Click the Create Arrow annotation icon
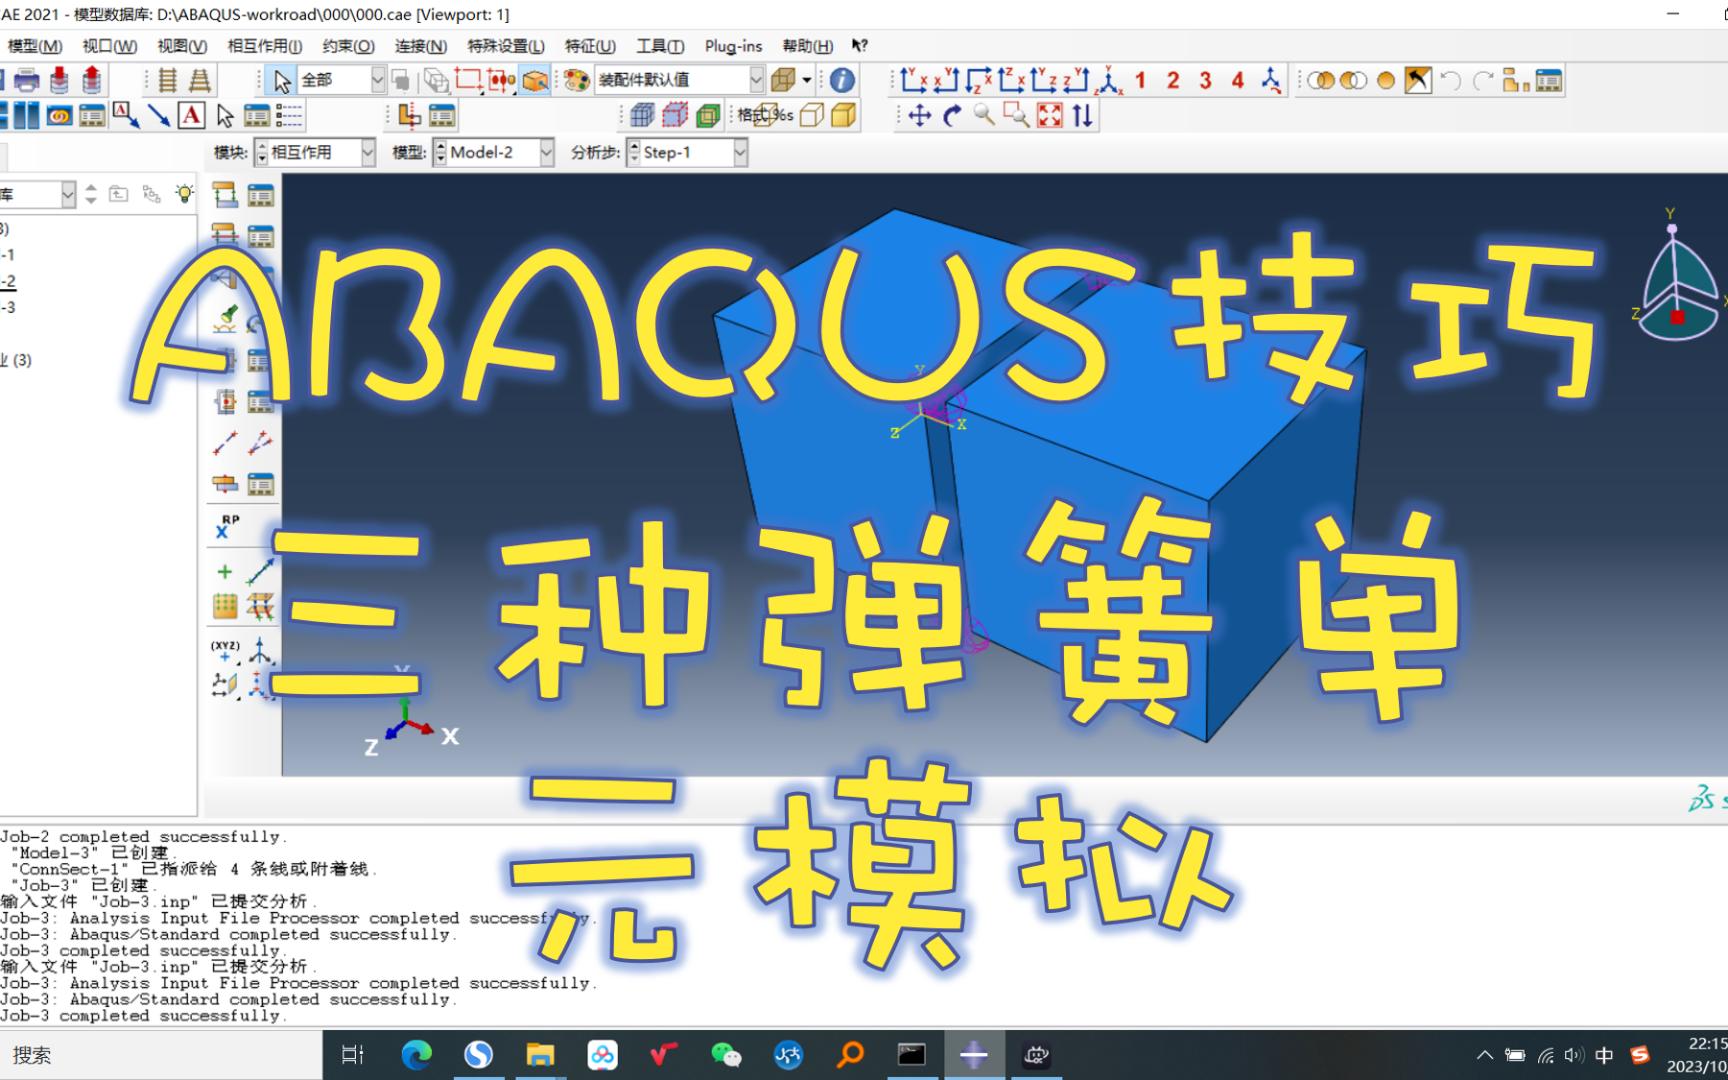This screenshot has height=1080, width=1728. coord(158,116)
